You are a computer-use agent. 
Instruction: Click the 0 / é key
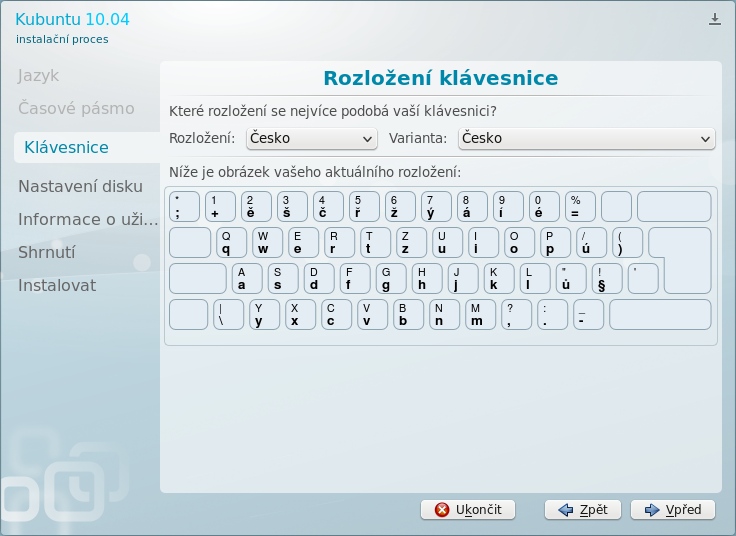[x=544, y=207]
